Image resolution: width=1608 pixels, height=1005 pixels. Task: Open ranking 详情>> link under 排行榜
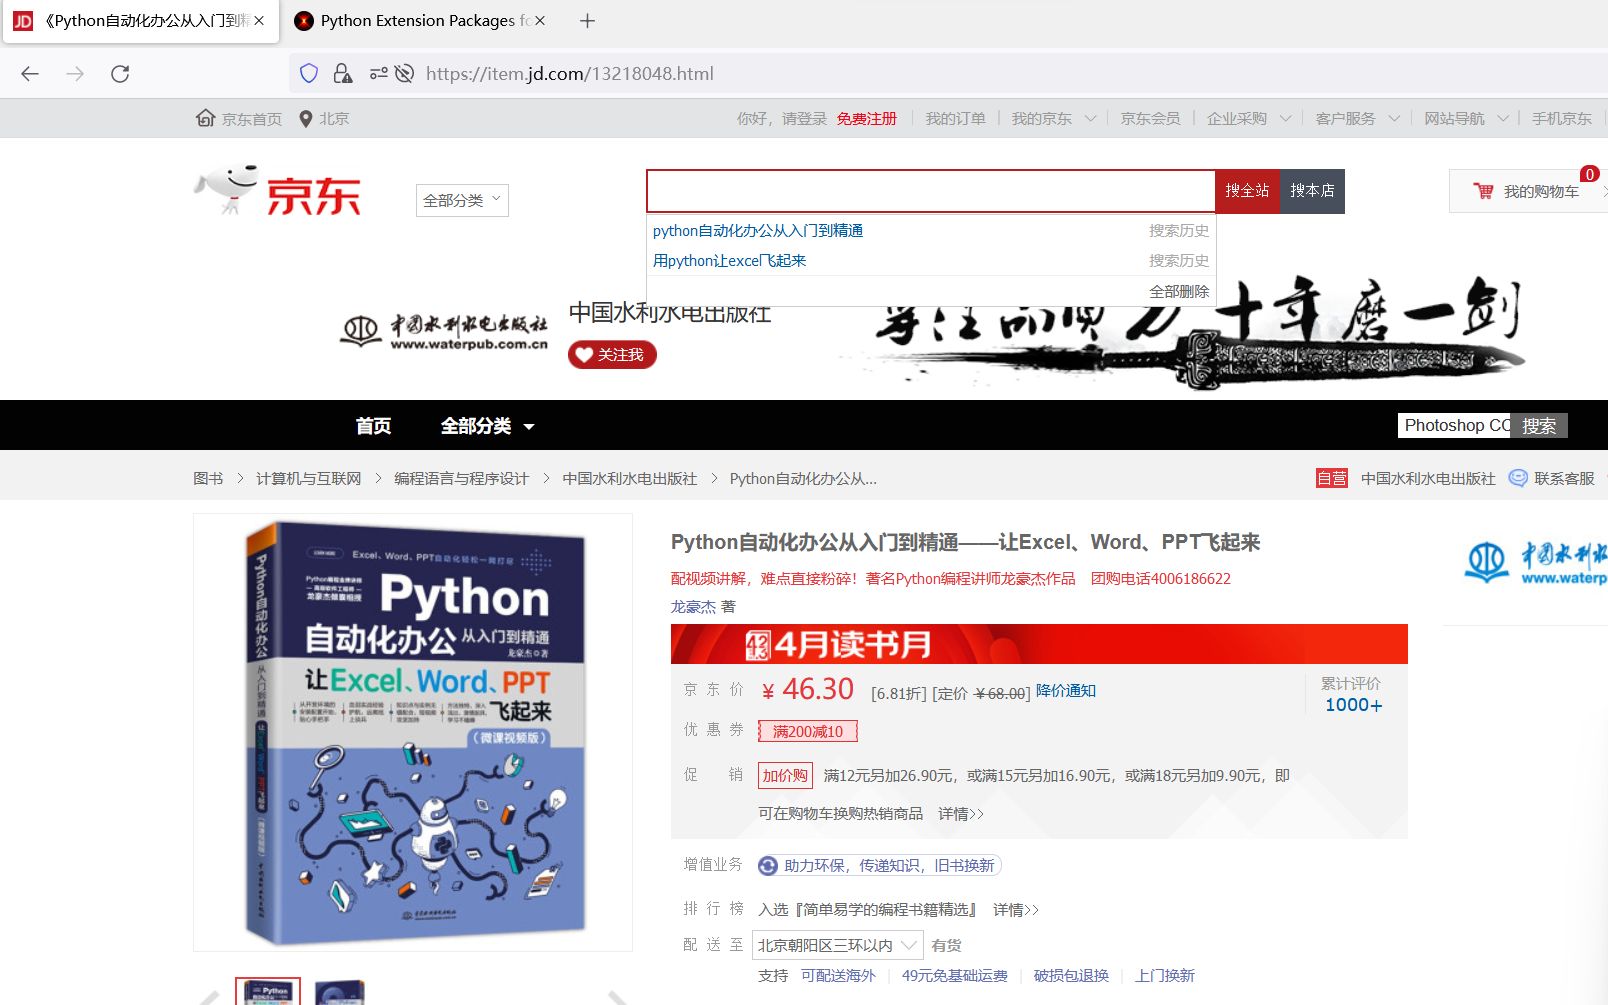click(1016, 909)
